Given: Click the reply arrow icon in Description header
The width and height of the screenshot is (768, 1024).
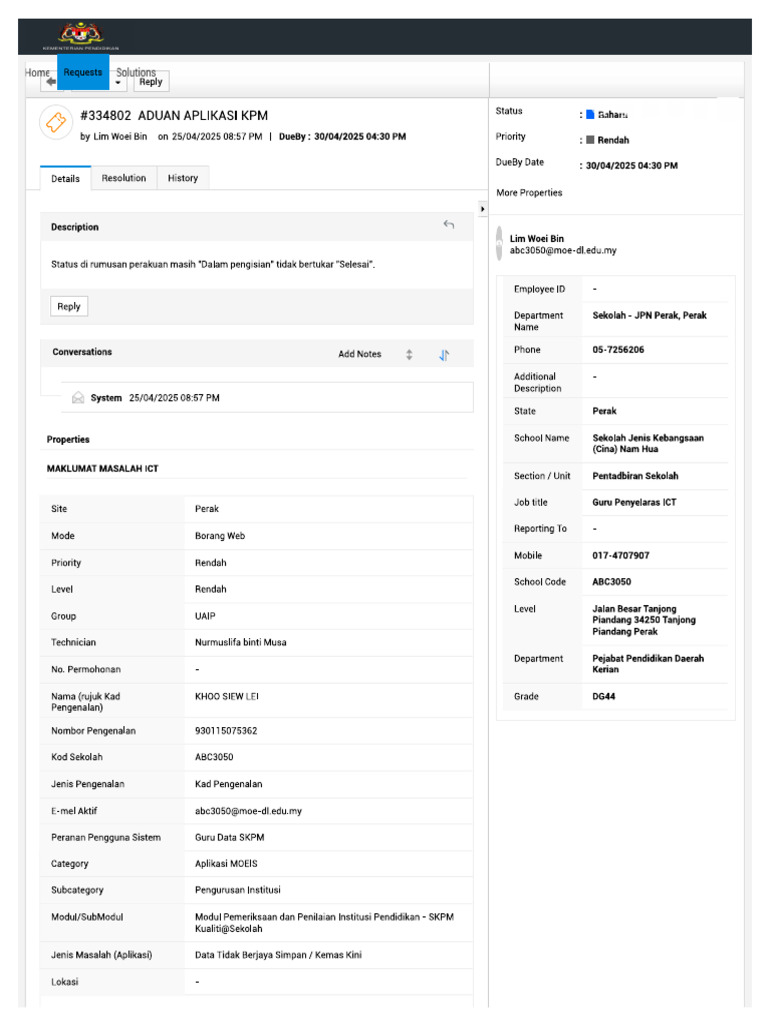Looking at the screenshot, I should [x=448, y=225].
